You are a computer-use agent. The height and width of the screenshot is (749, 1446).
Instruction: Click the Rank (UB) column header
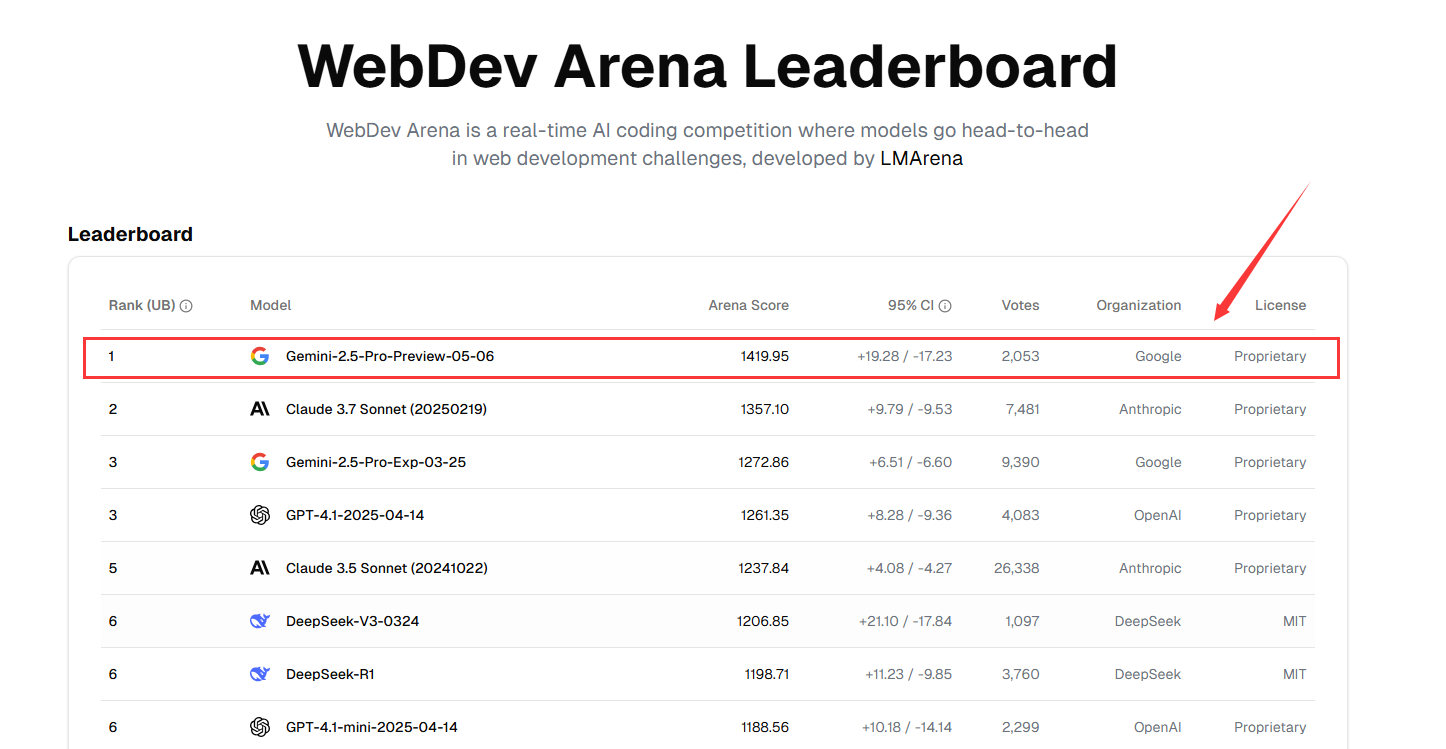point(142,305)
